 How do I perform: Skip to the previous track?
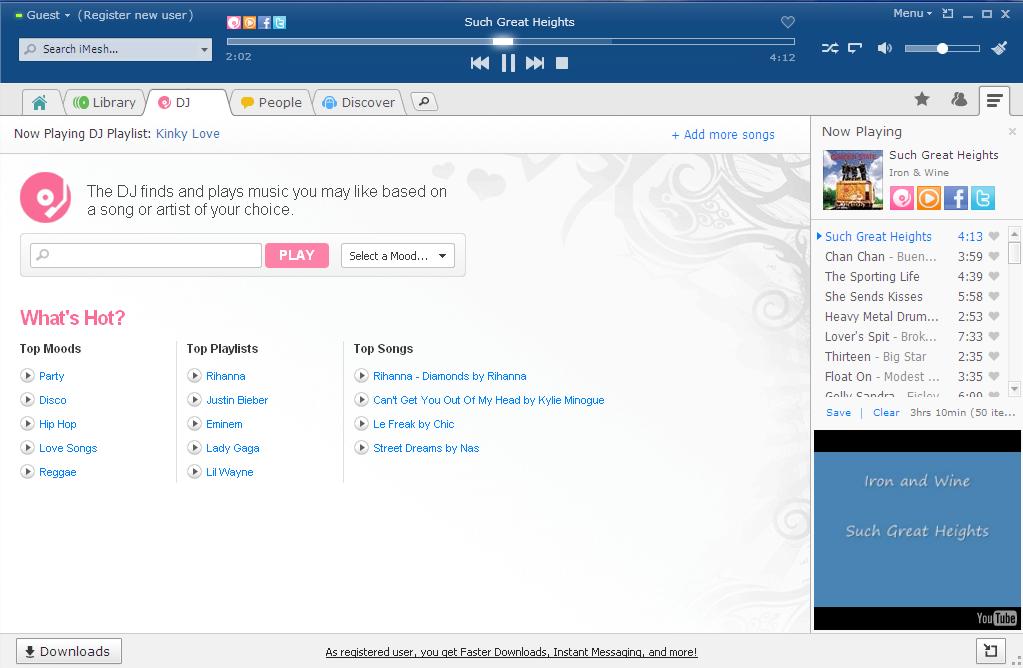point(480,63)
